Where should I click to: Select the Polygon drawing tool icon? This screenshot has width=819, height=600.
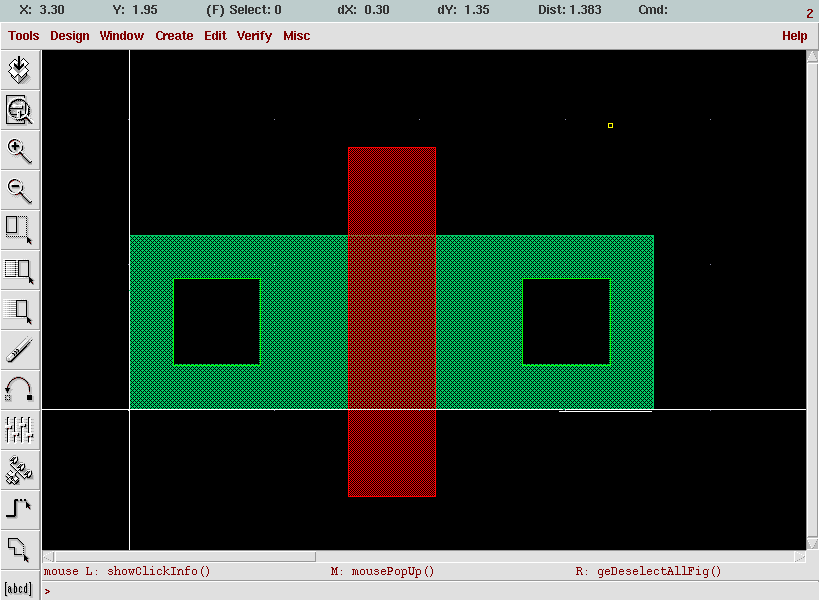tap(20, 550)
